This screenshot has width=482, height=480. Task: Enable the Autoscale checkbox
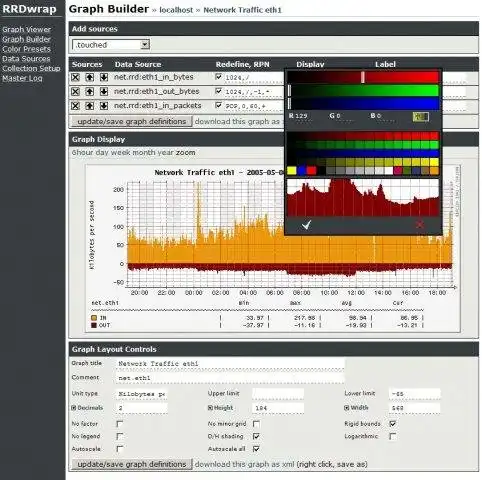click(120, 449)
